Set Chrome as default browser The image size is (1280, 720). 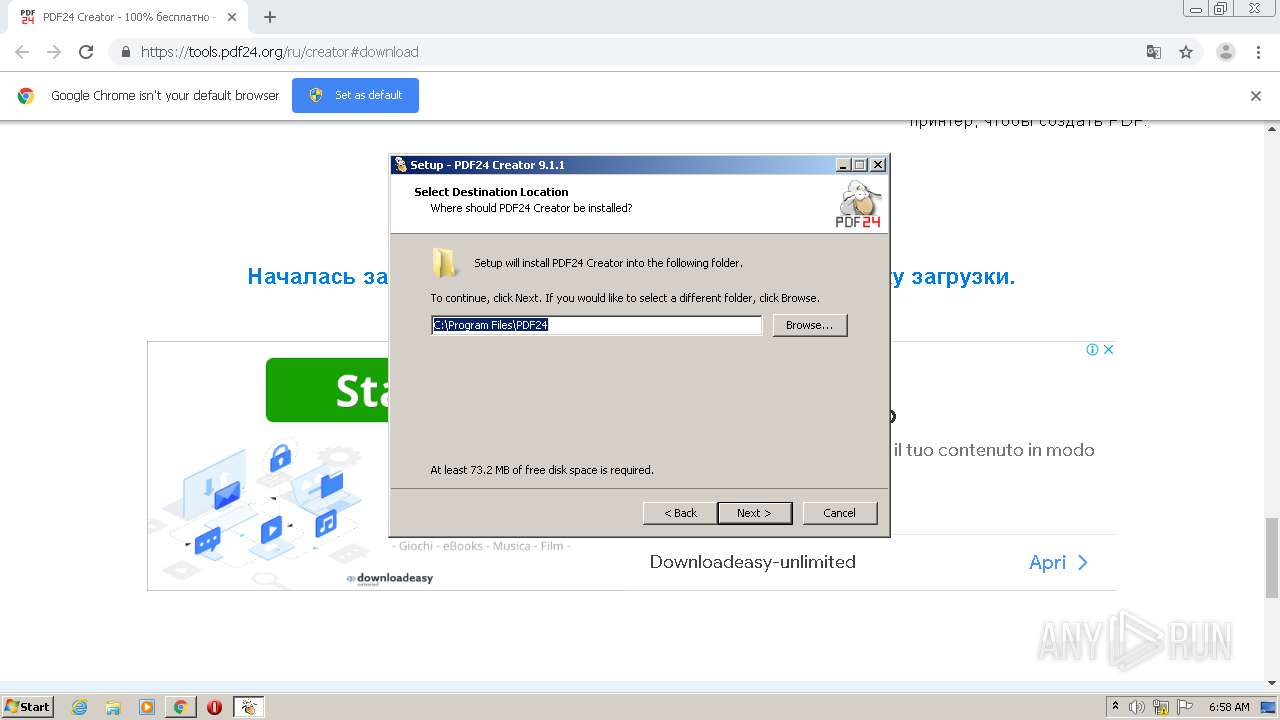[355, 95]
